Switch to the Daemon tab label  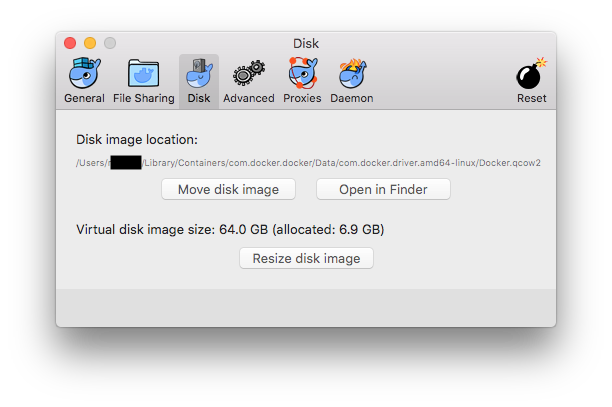[x=351, y=98]
